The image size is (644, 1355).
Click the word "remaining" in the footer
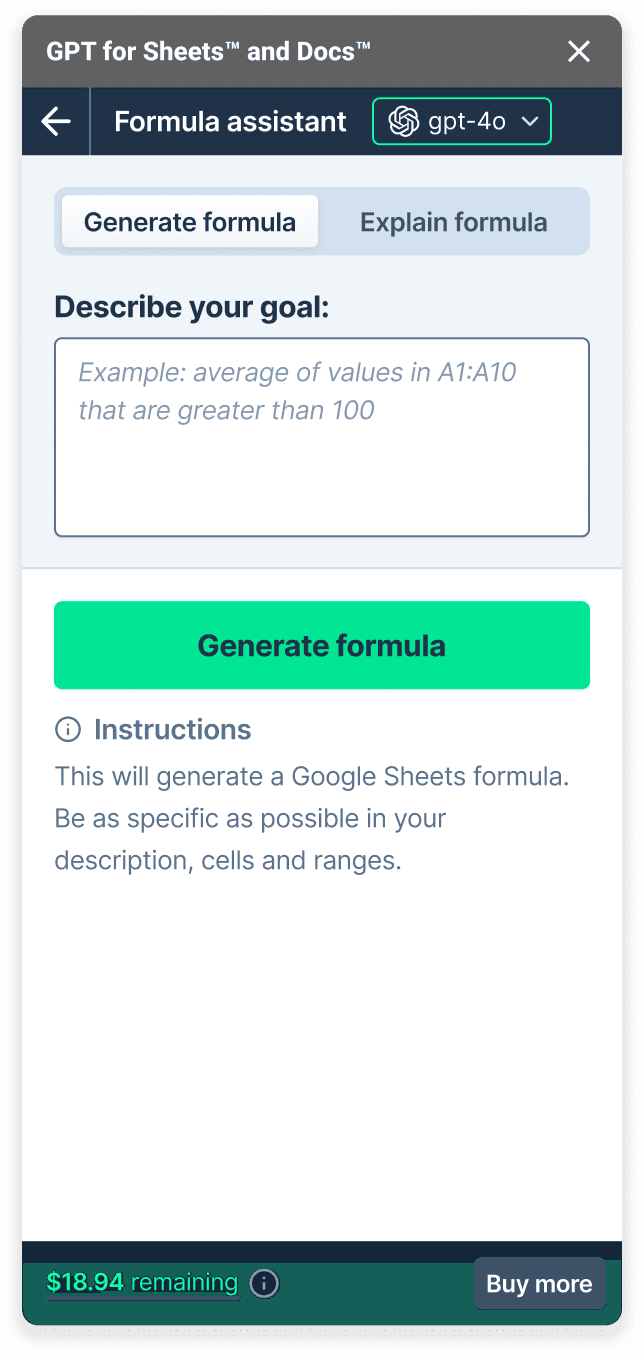(184, 1282)
